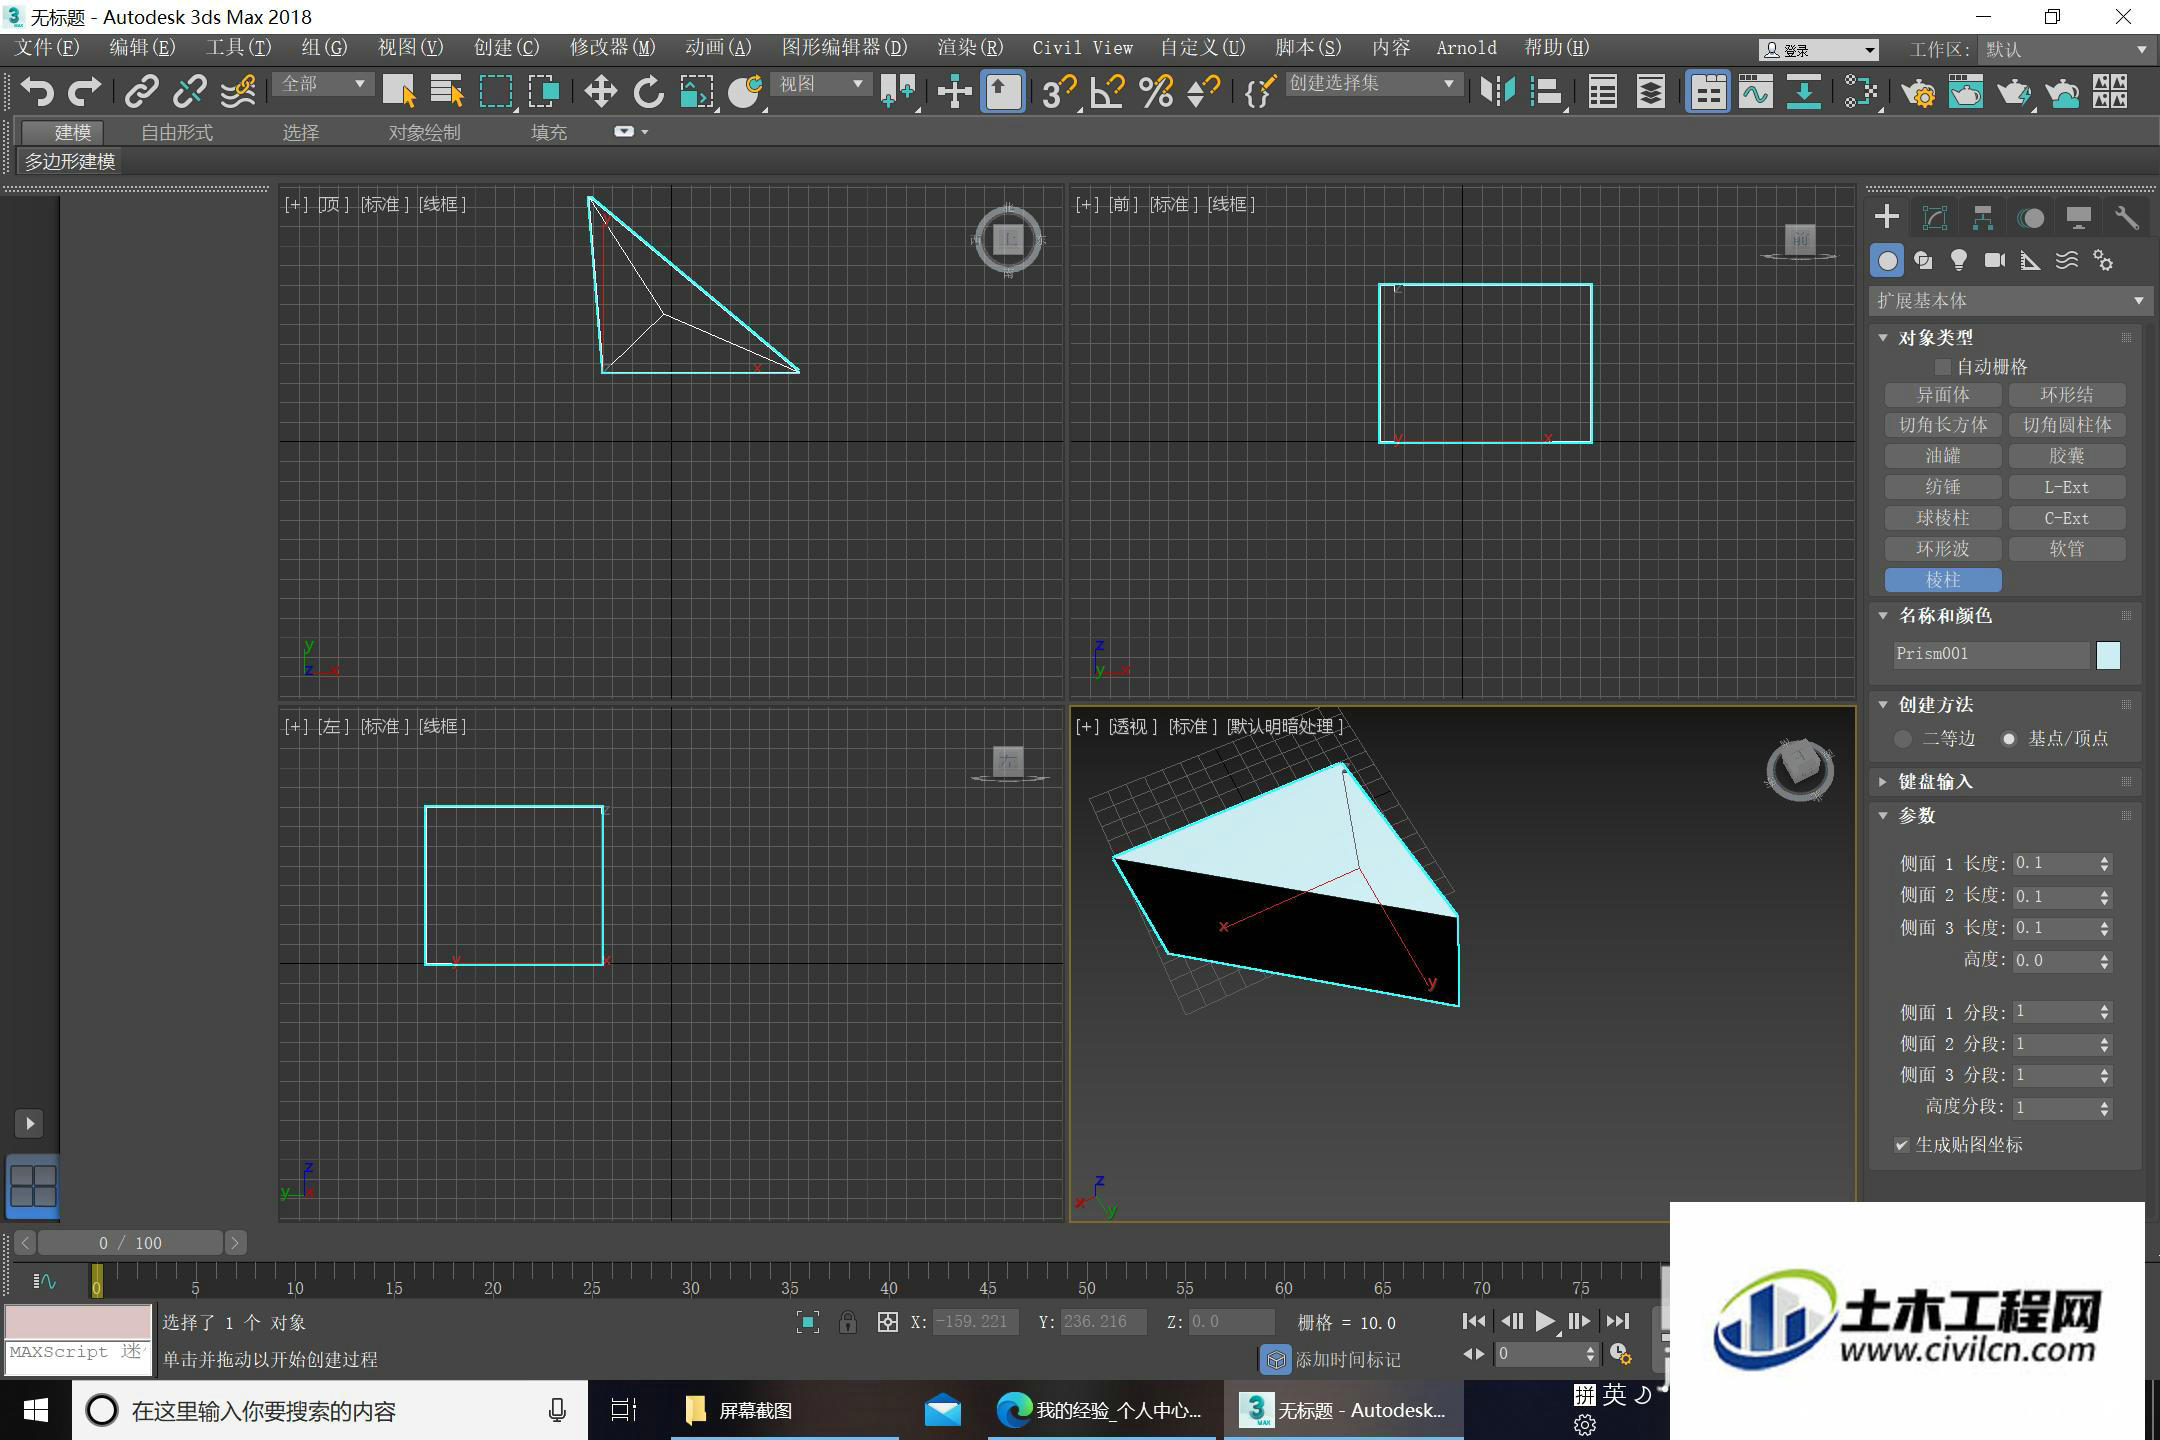Select the Unlink selection icon
The image size is (2160, 1440).
point(189,92)
